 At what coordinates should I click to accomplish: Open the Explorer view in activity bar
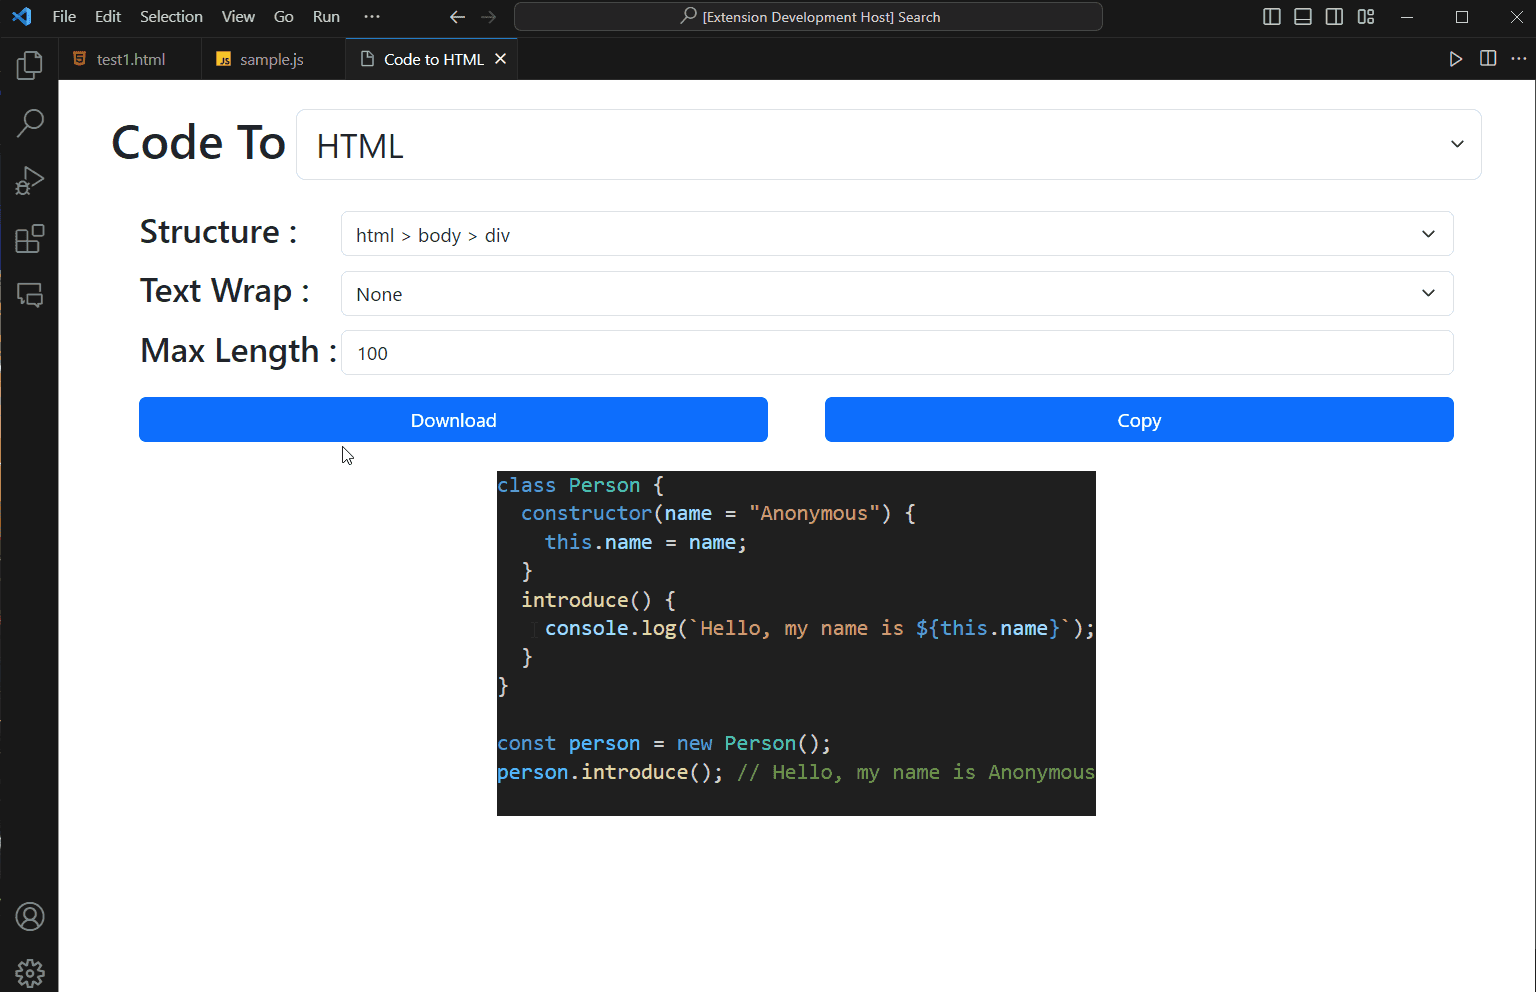point(30,66)
